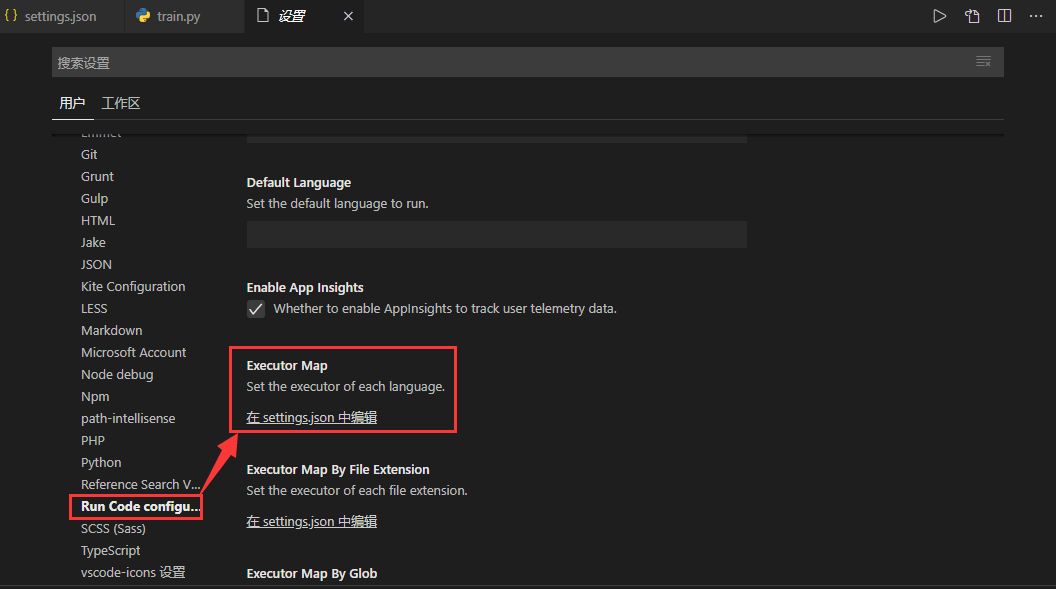This screenshot has height=589, width=1056.
Task: Close the 设置 tab
Action: [x=348, y=16]
